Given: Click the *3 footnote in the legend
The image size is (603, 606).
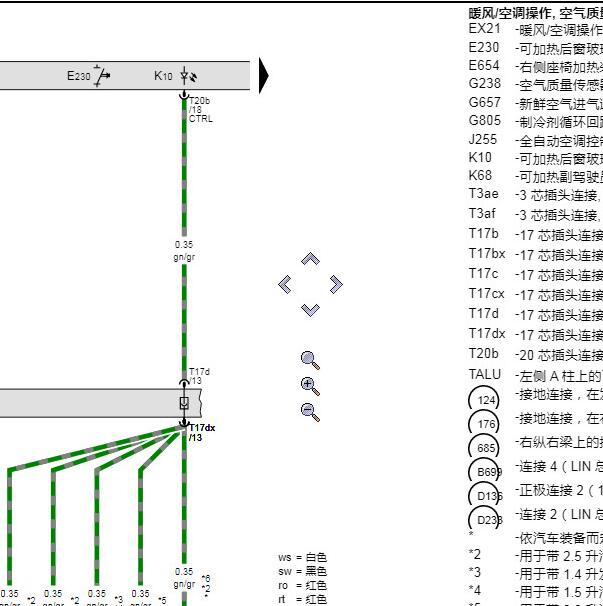Looking at the screenshot, I should 536,573.
